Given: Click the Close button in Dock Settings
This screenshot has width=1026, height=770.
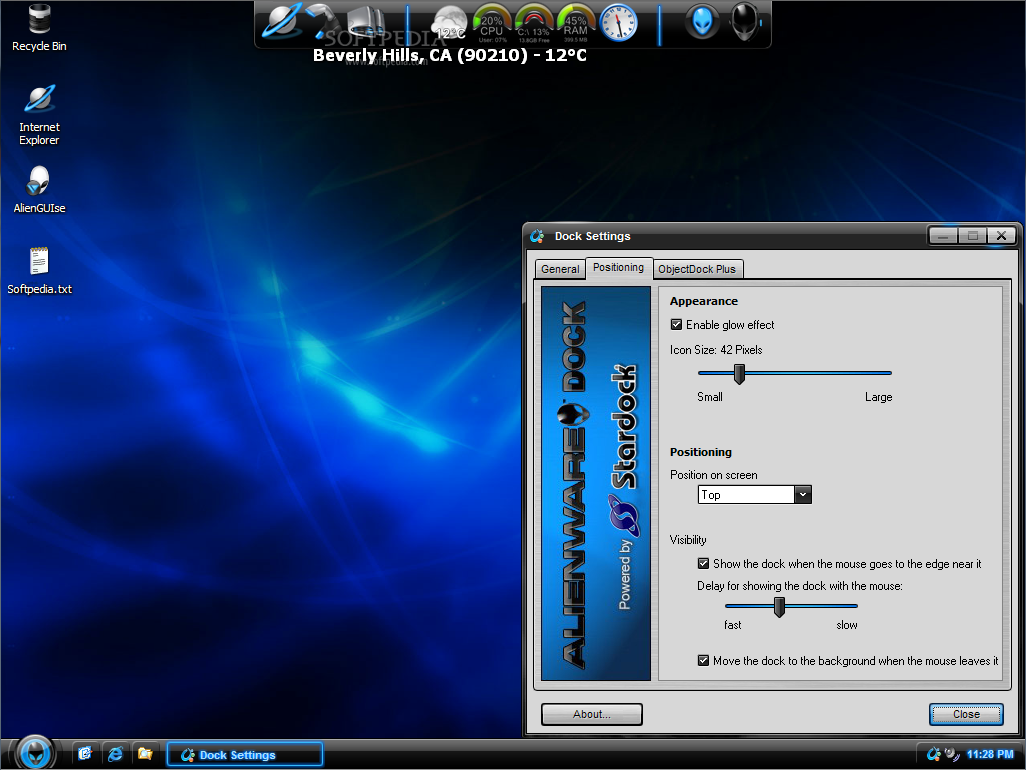Looking at the screenshot, I should pyautogui.click(x=966, y=714).
